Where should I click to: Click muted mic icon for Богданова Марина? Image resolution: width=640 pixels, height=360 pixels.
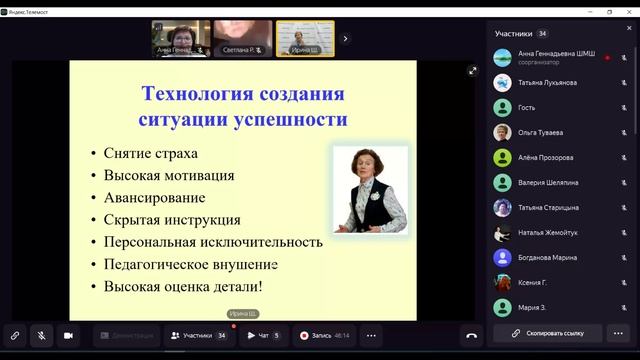pos(624,258)
